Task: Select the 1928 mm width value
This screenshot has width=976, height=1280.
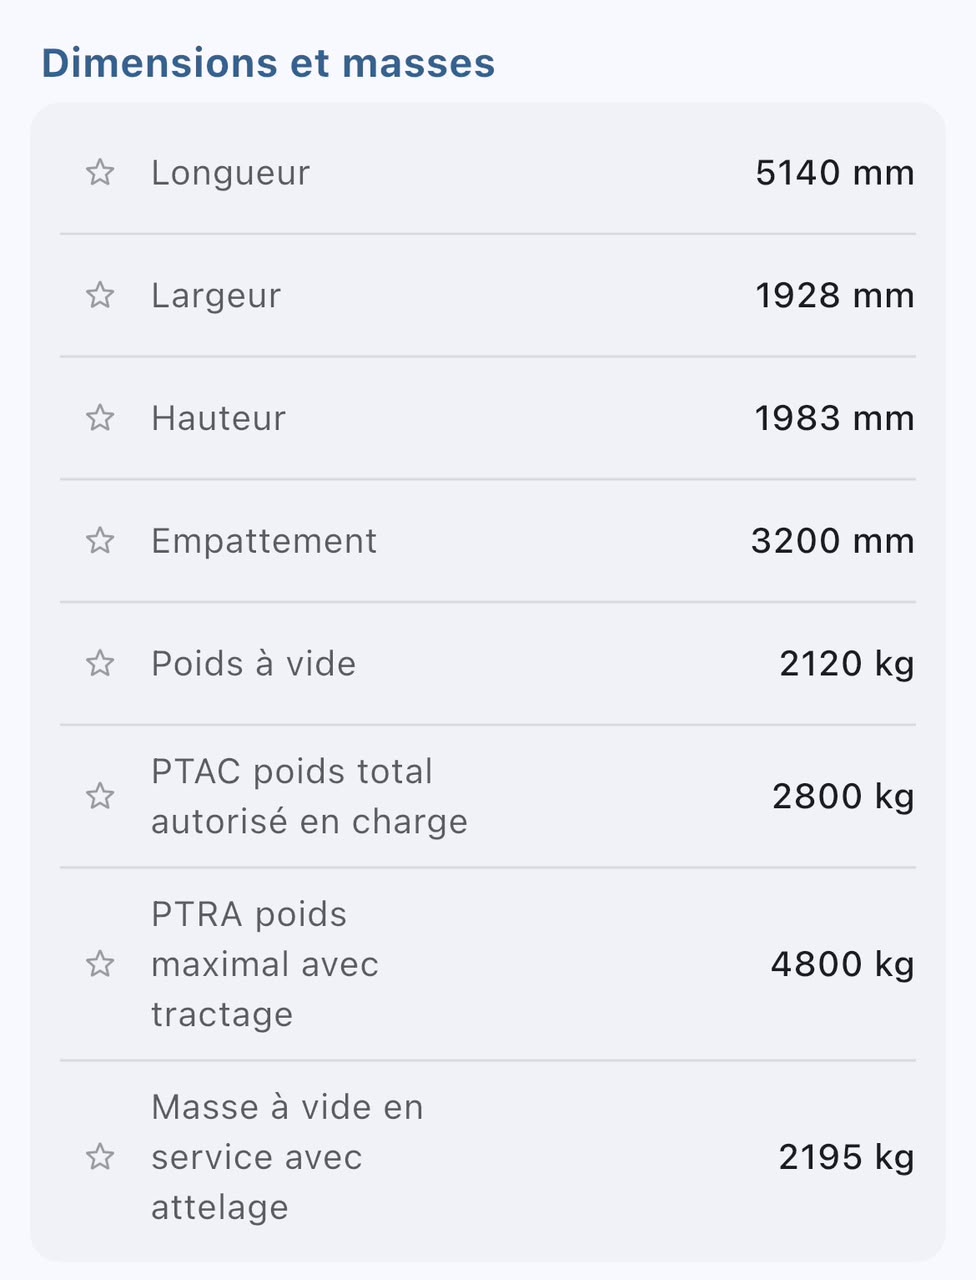Action: pos(835,295)
